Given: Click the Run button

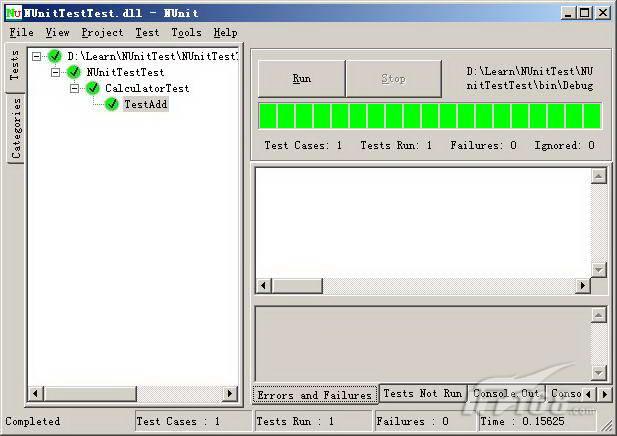Looking at the screenshot, I should pos(301,79).
